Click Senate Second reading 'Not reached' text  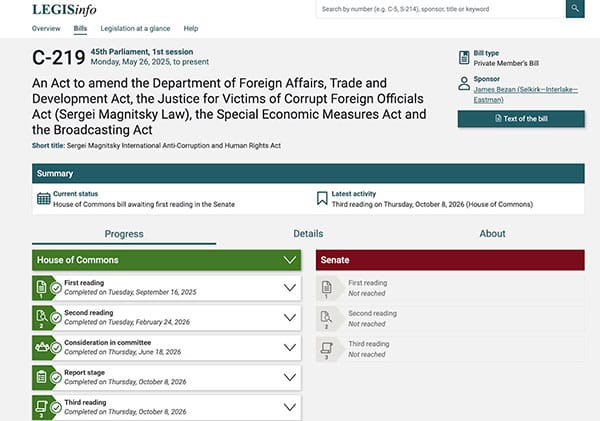(x=367, y=324)
